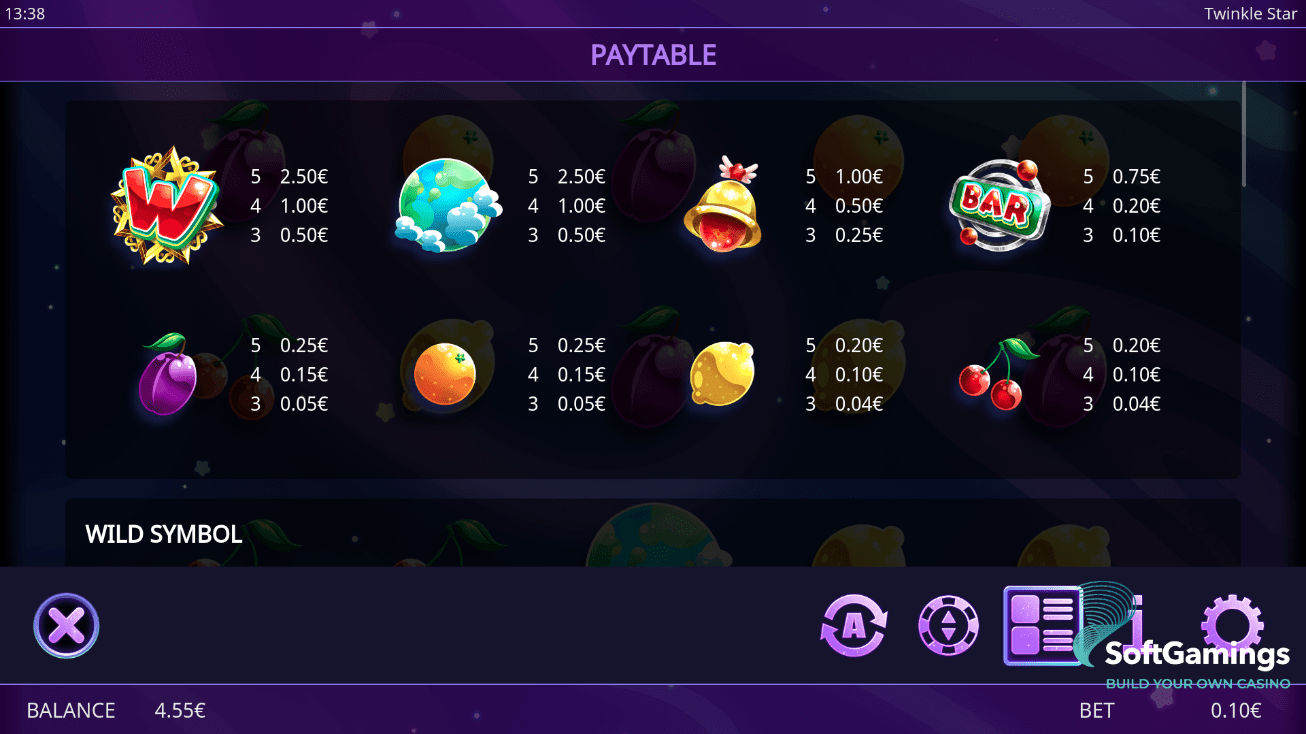Click the BALANCE value 4.55€
This screenshot has height=734, width=1306.
(180, 711)
